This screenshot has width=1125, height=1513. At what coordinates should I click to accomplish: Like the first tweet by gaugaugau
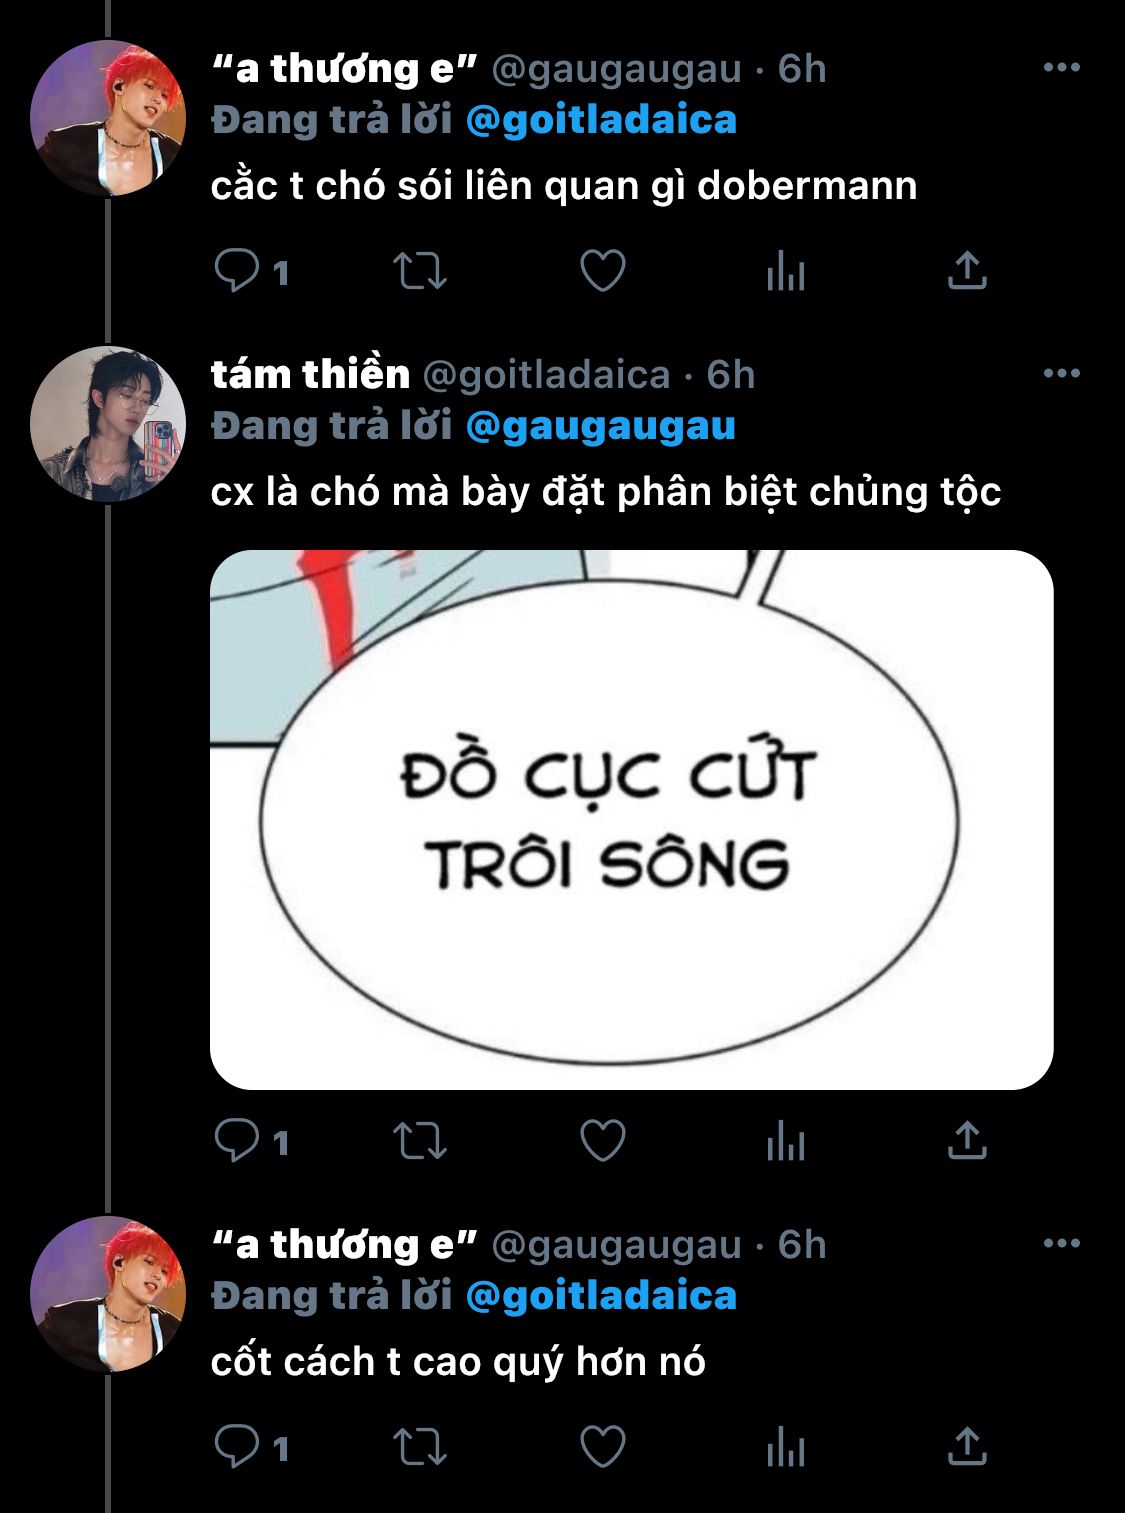tap(603, 270)
